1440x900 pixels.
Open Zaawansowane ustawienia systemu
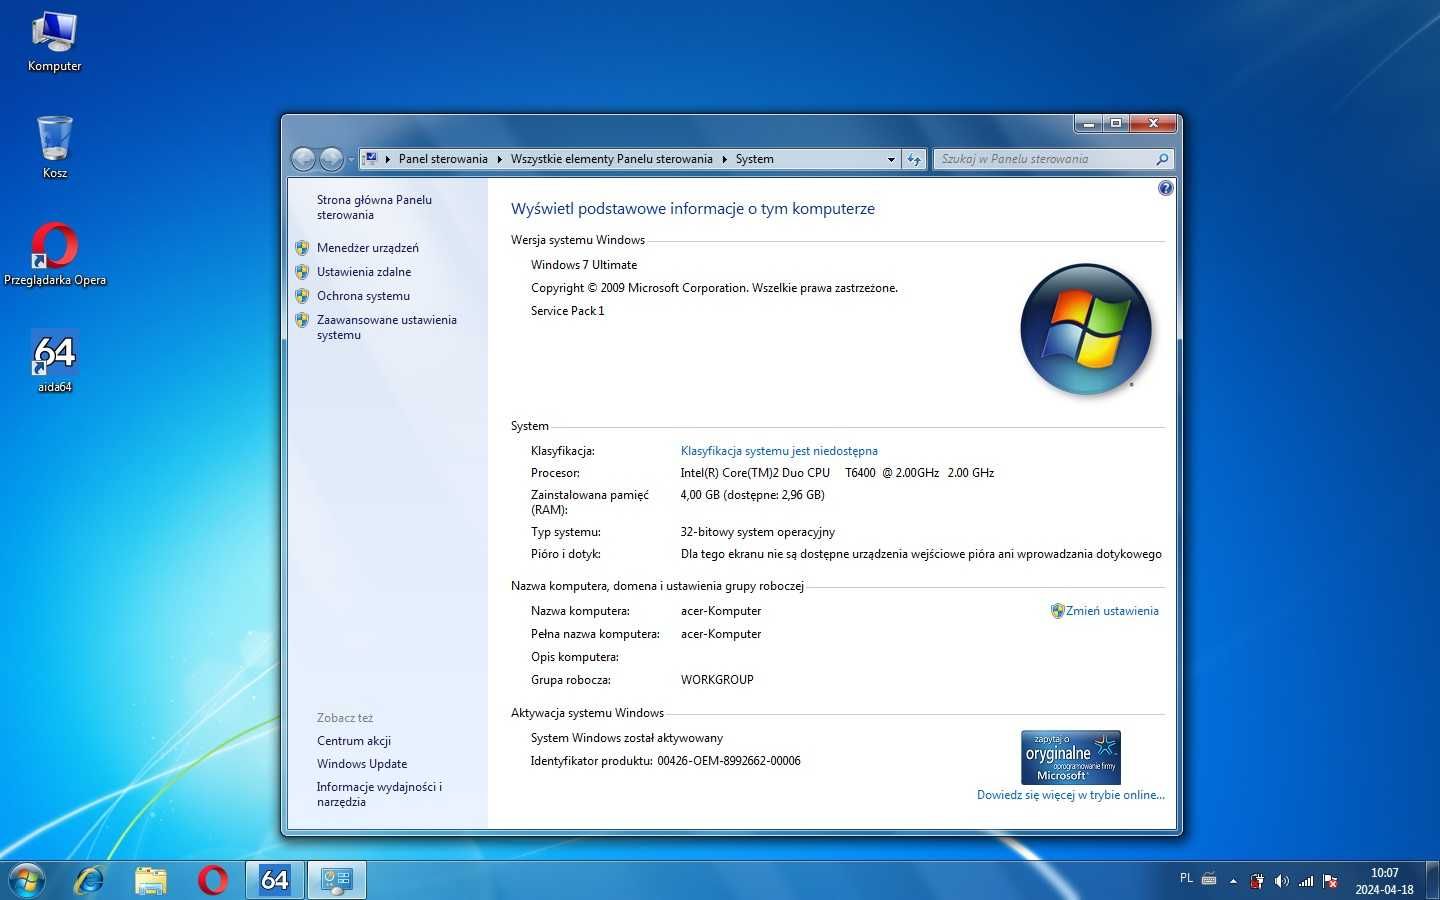coord(386,327)
